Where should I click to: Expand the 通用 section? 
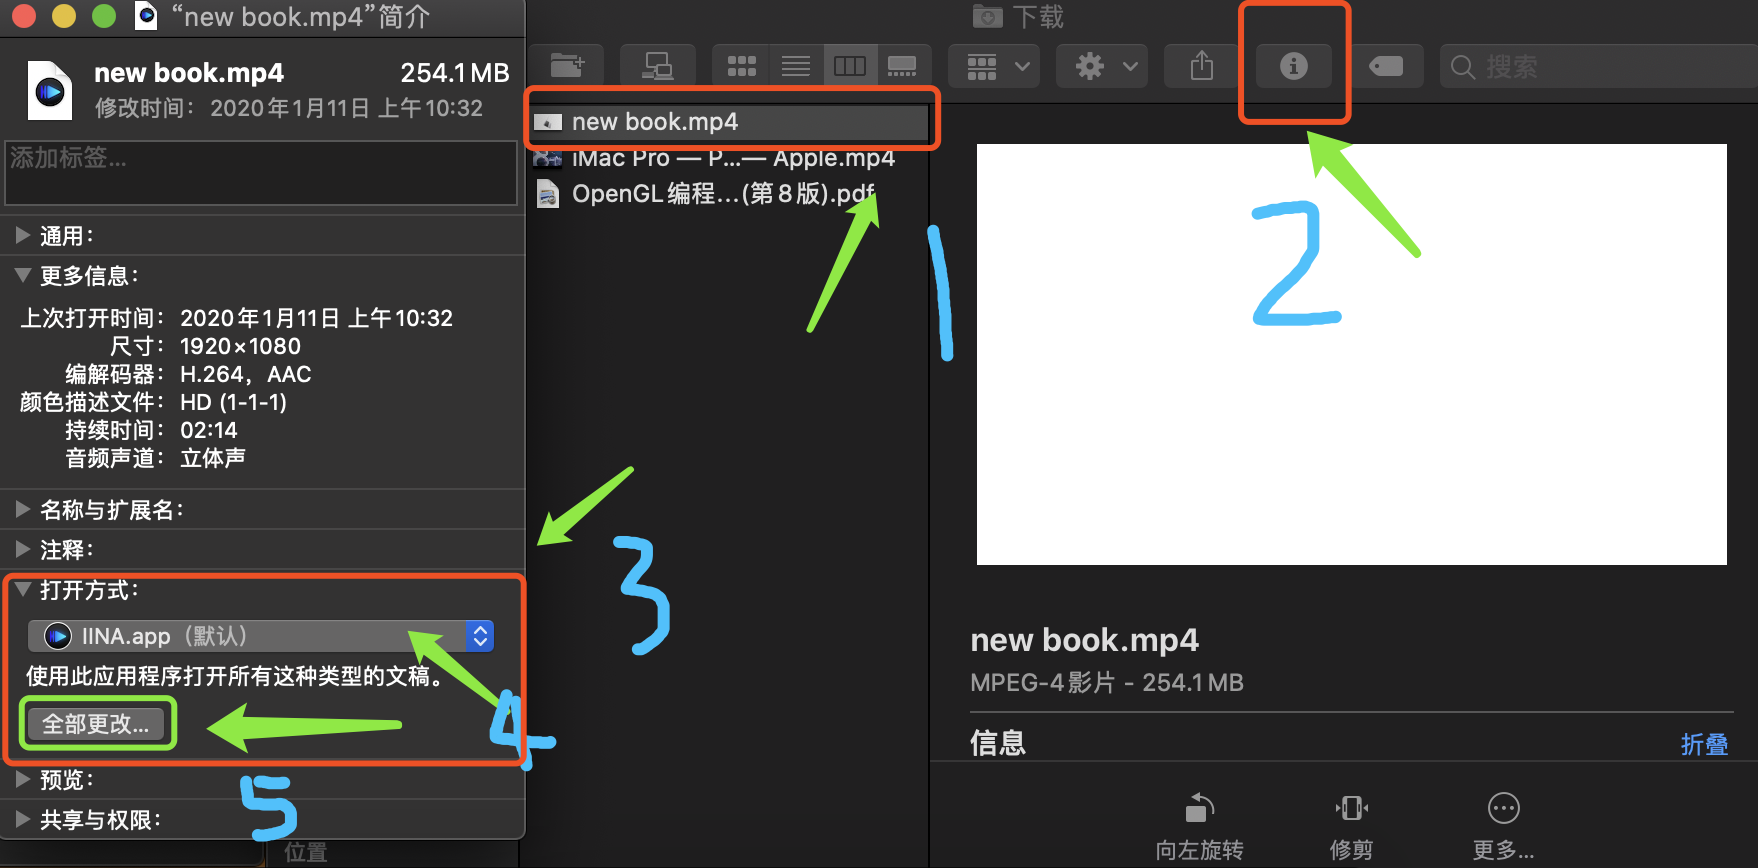click(x=23, y=235)
